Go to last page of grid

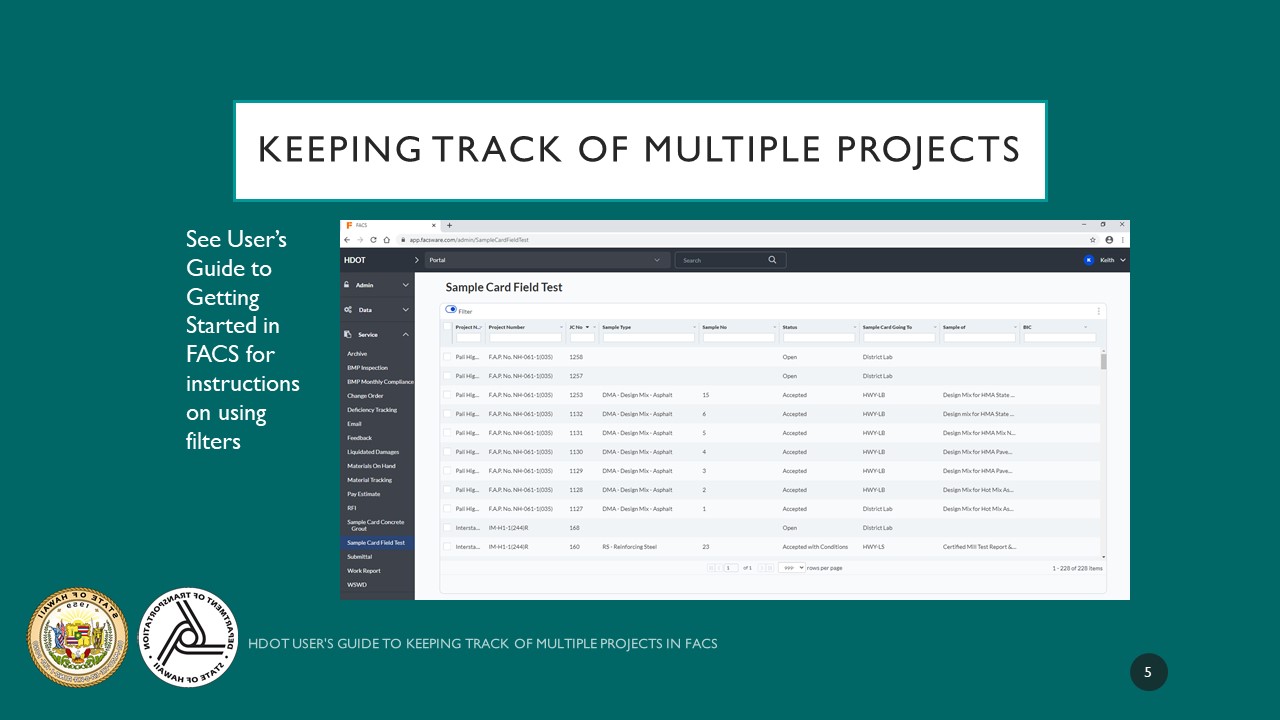(769, 568)
